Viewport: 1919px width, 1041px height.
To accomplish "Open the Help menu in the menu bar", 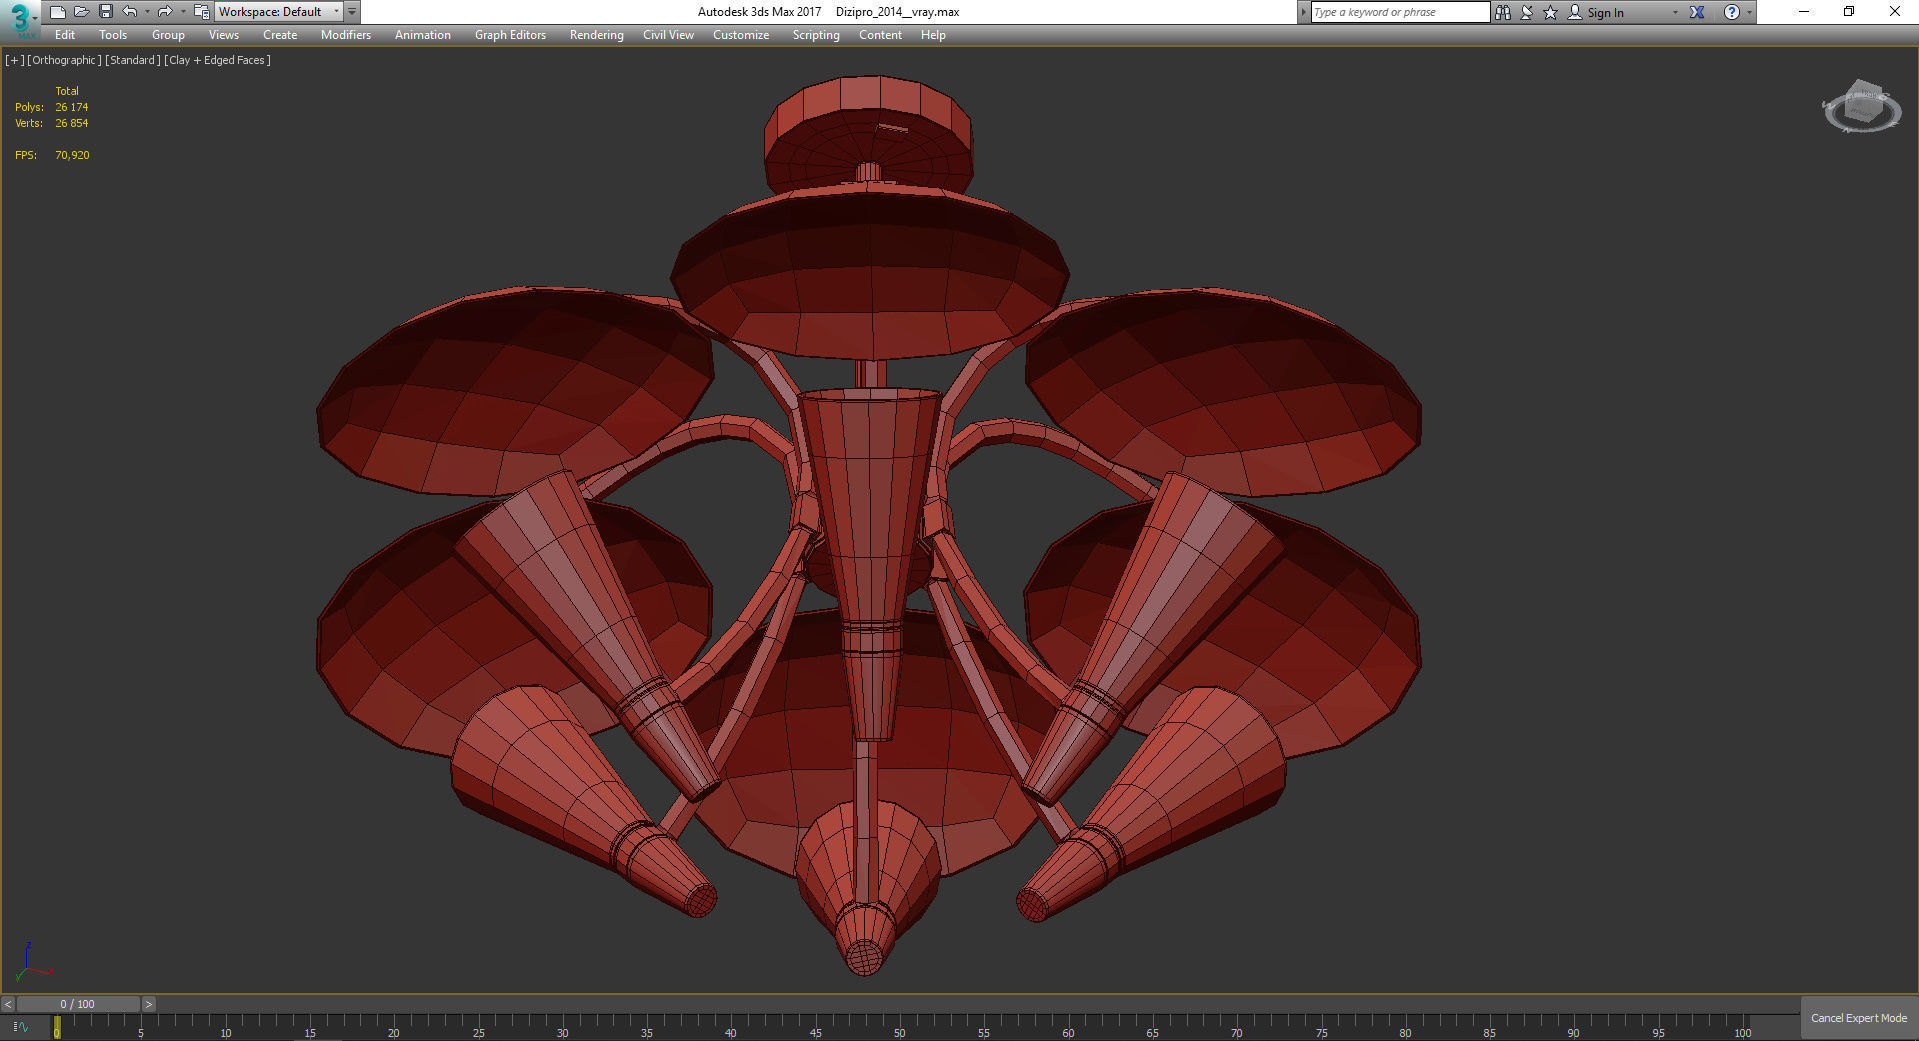I will [x=933, y=35].
